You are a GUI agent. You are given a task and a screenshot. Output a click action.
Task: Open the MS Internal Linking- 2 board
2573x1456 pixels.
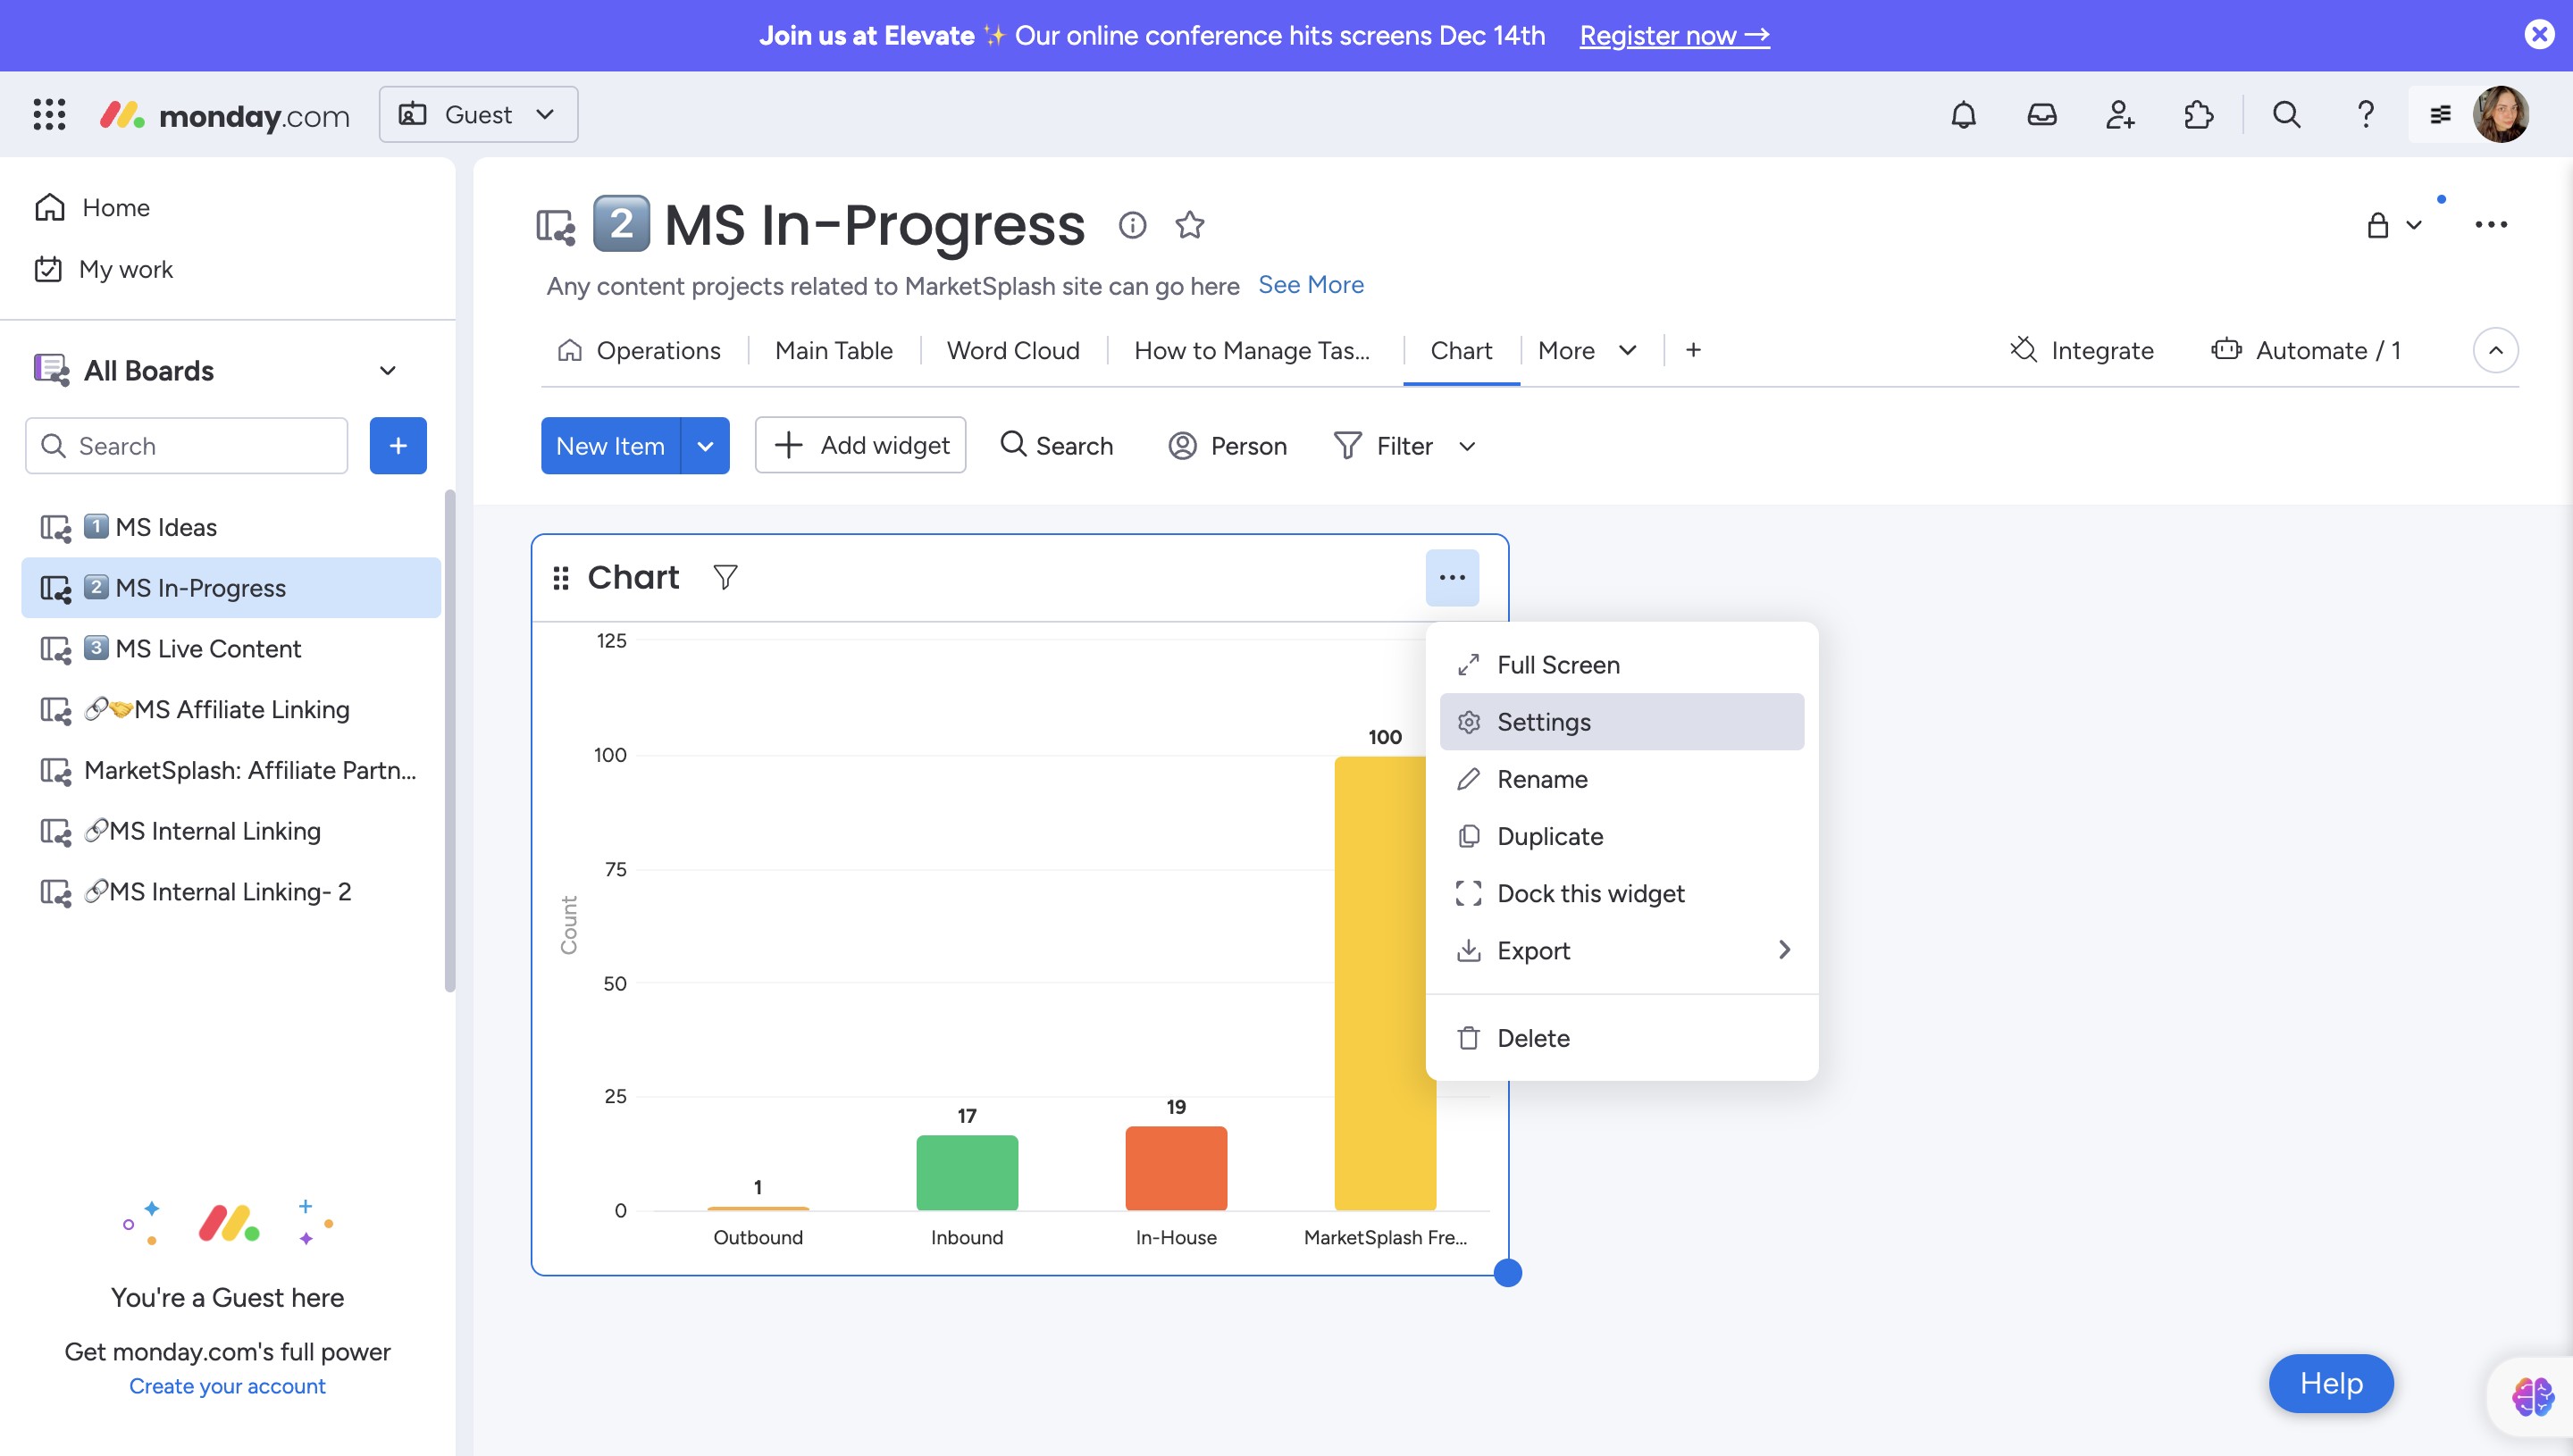(x=230, y=892)
